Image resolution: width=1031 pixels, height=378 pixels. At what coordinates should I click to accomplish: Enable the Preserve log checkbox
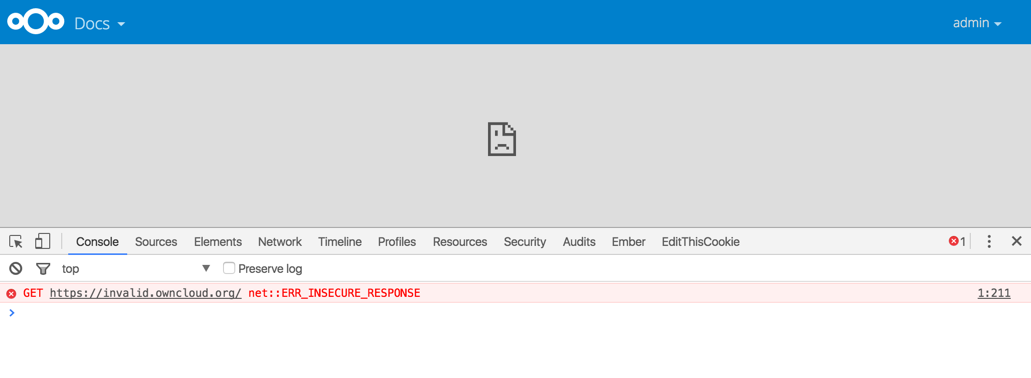229,268
